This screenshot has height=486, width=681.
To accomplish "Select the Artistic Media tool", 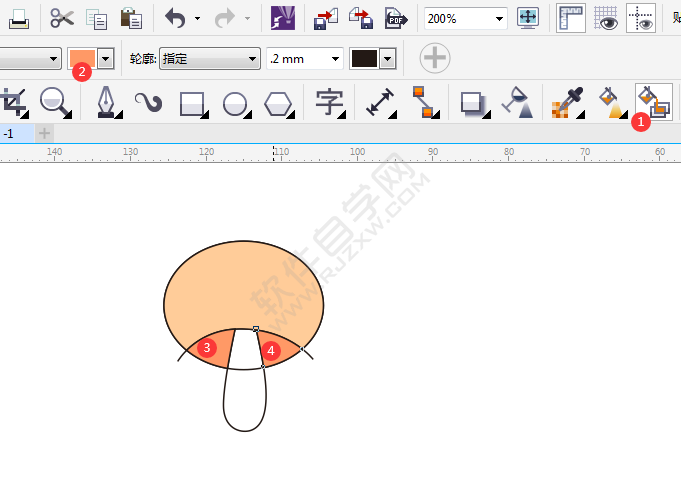I will click(148, 102).
